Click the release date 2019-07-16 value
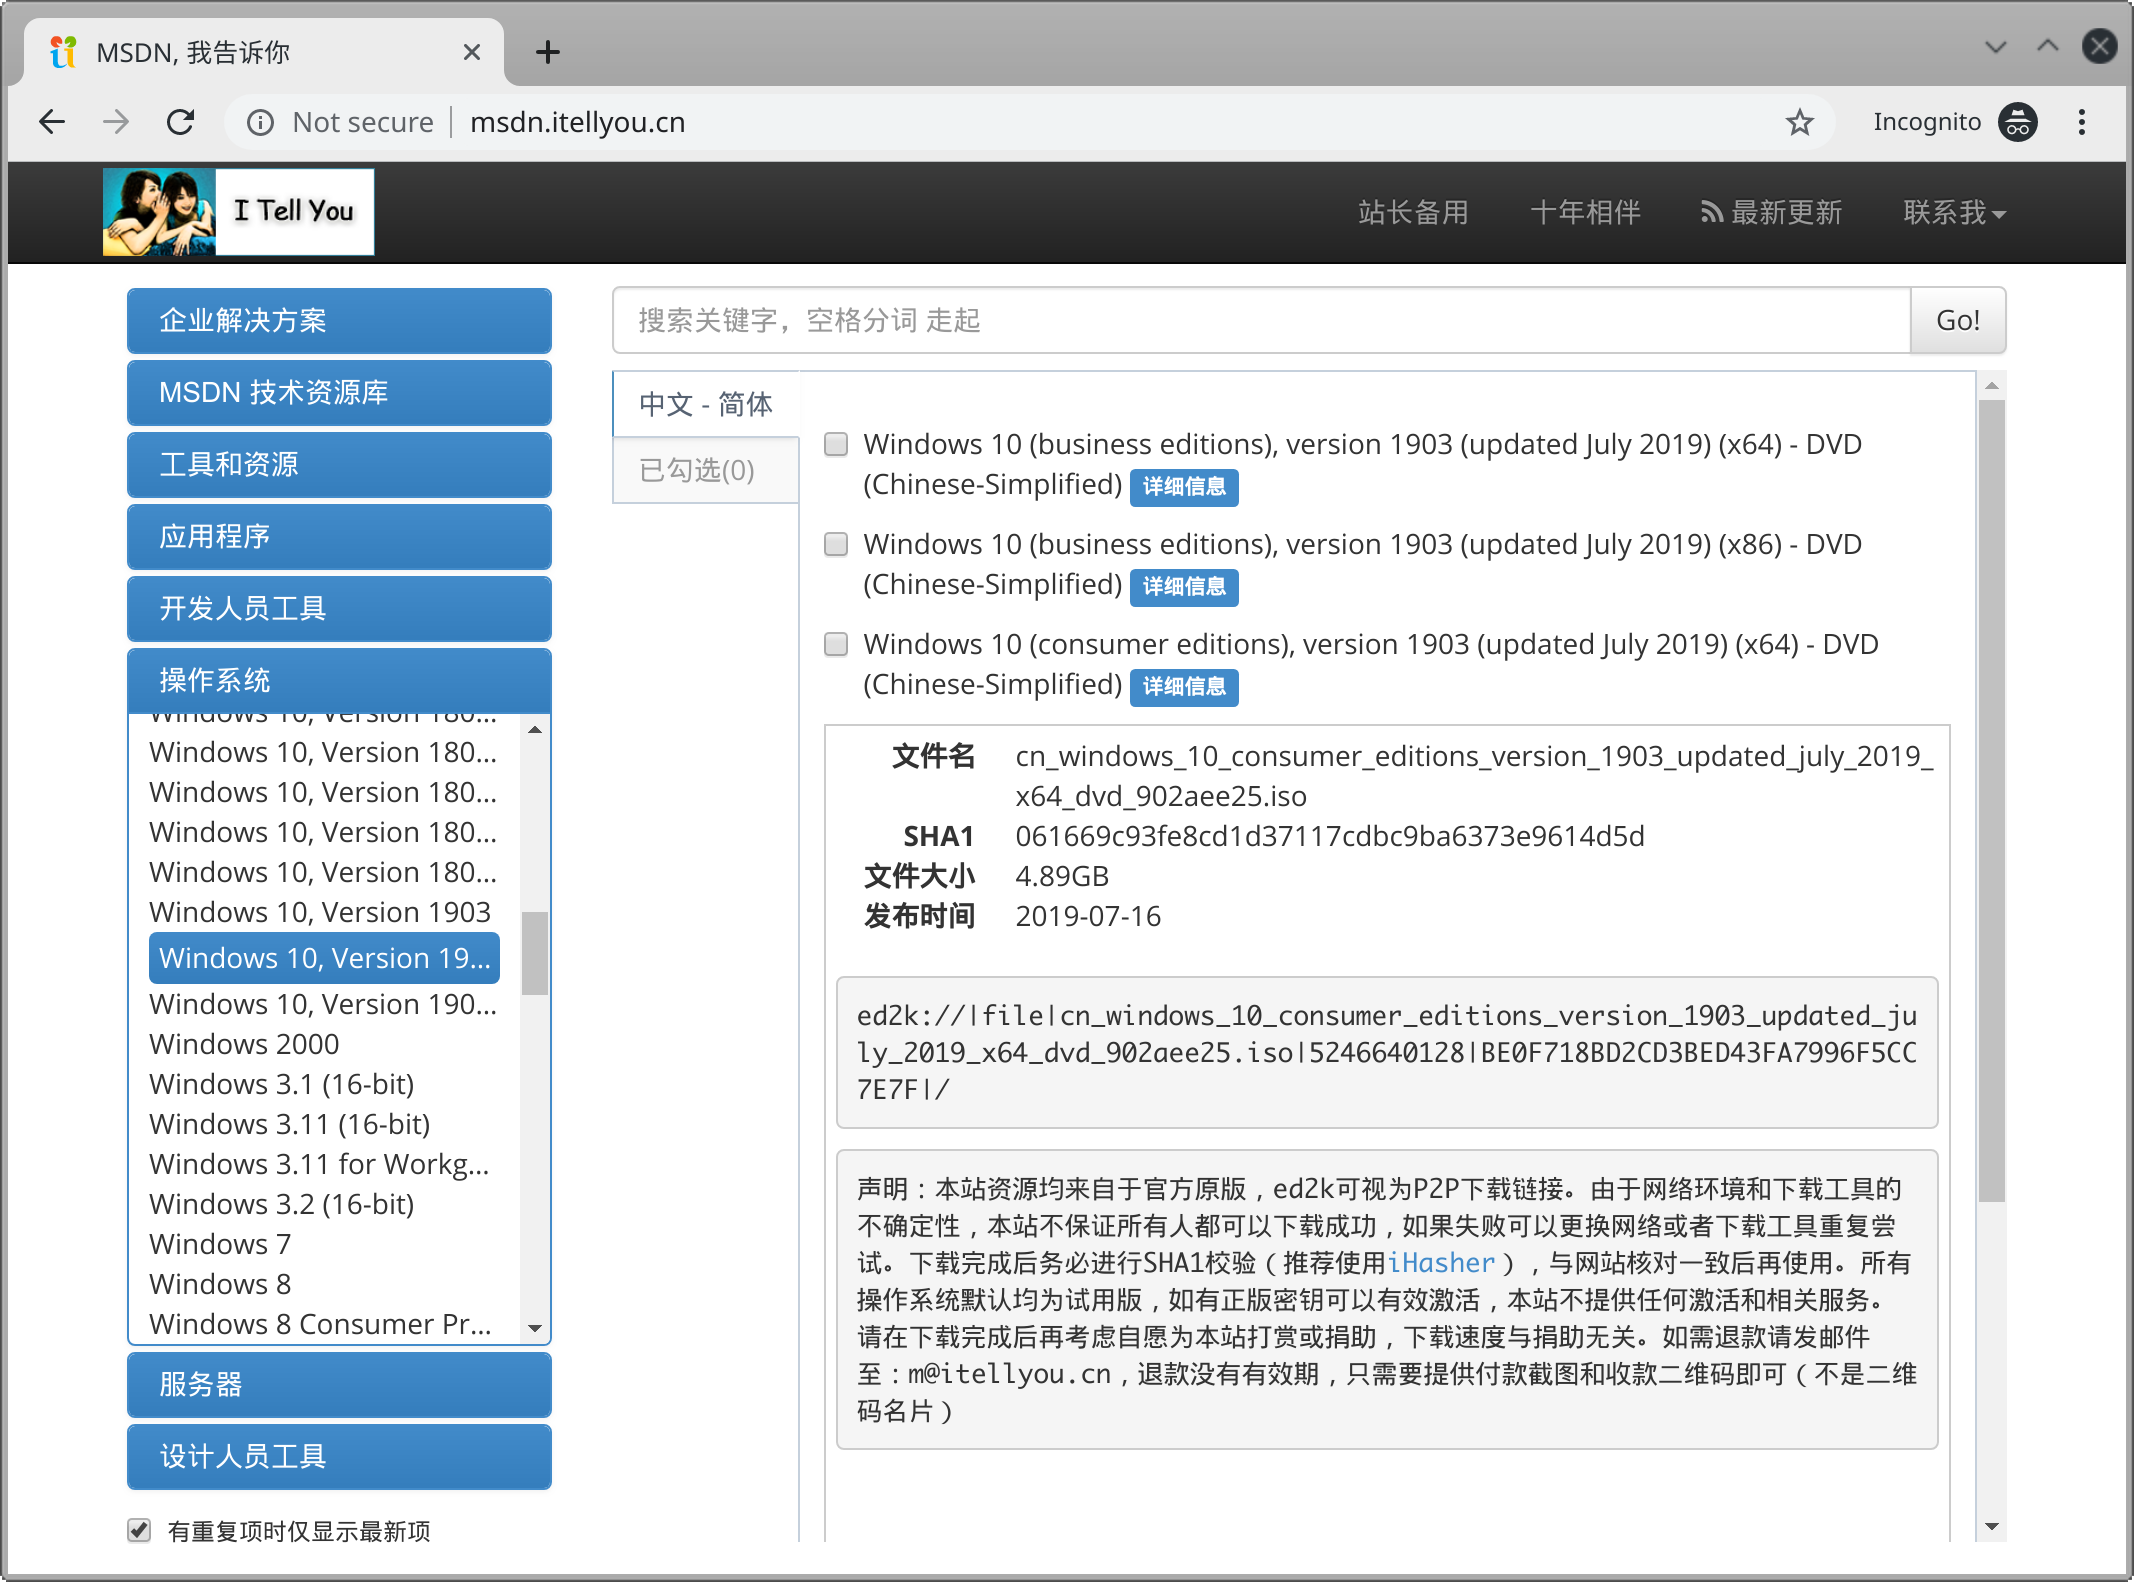The width and height of the screenshot is (2134, 1582). pos(1088,916)
